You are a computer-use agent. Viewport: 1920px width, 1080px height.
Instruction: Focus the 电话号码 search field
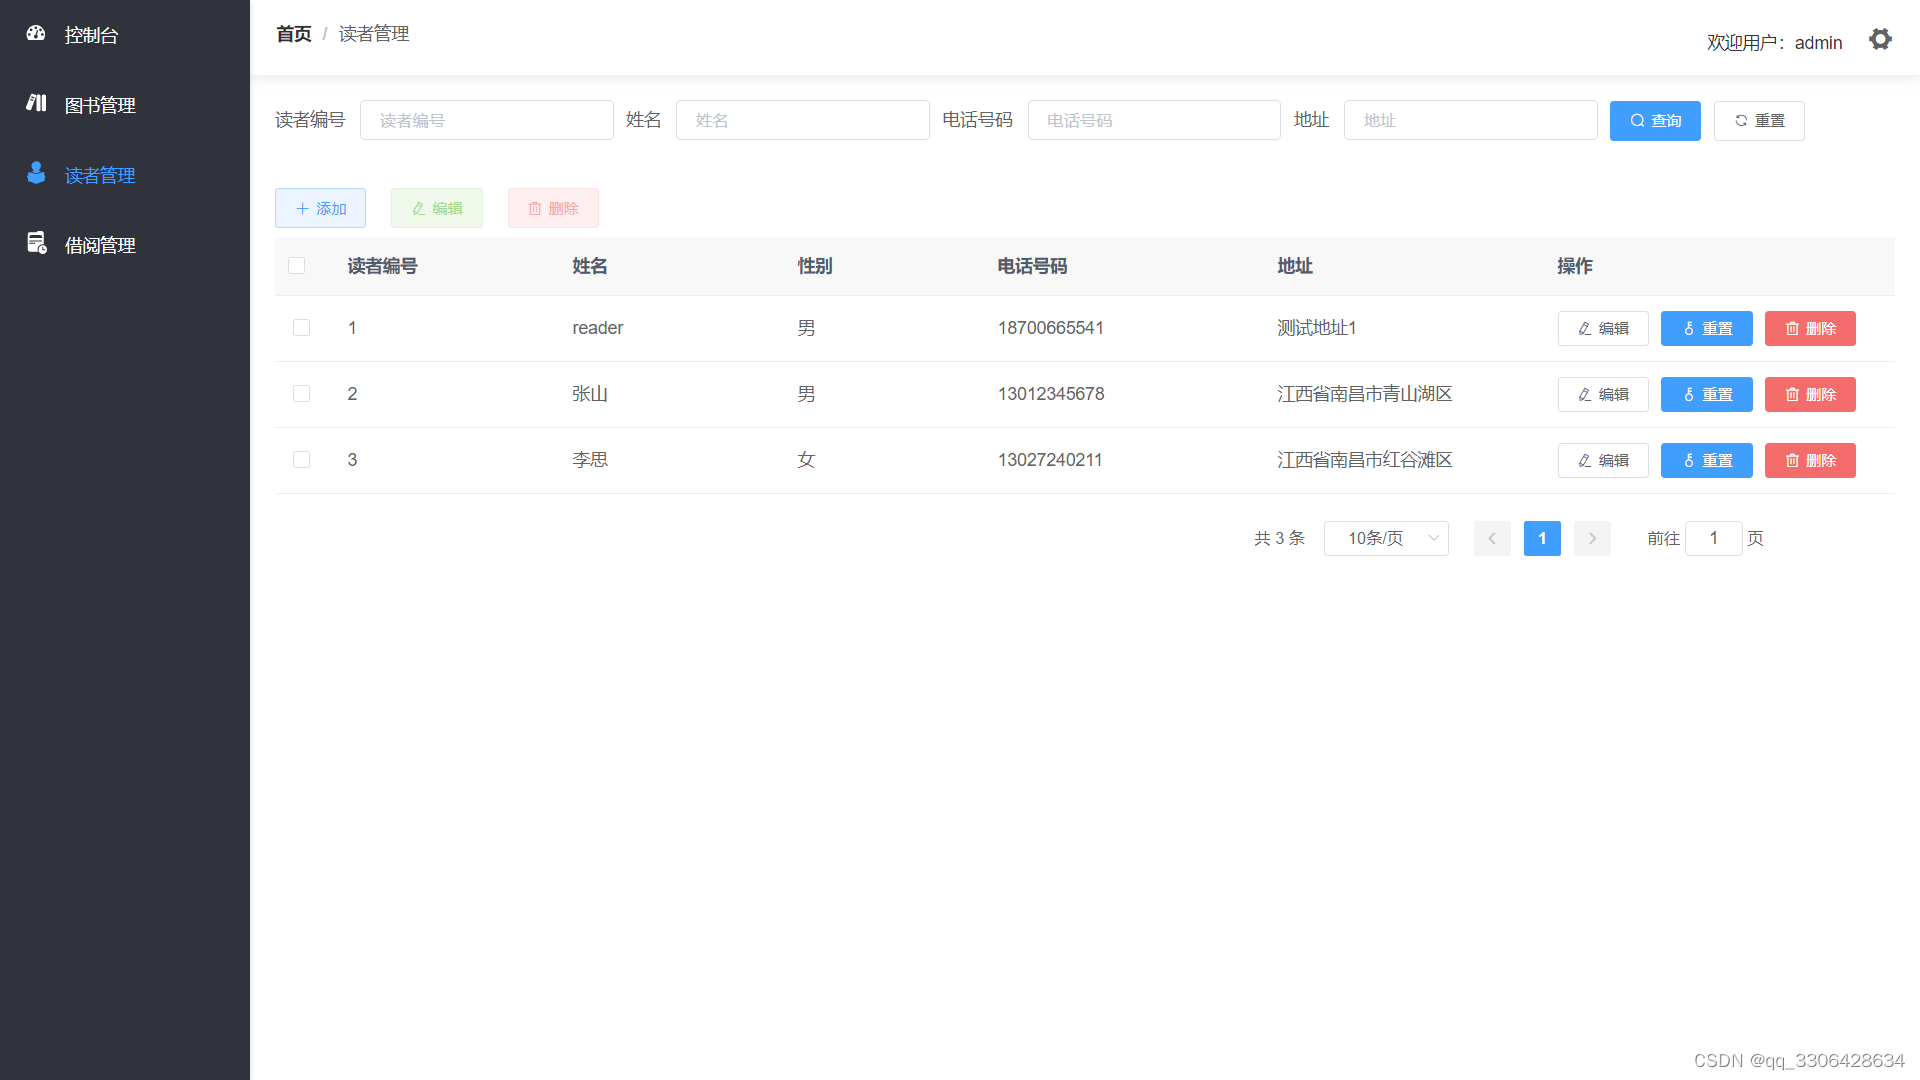pyautogui.click(x=1154, y=120)
